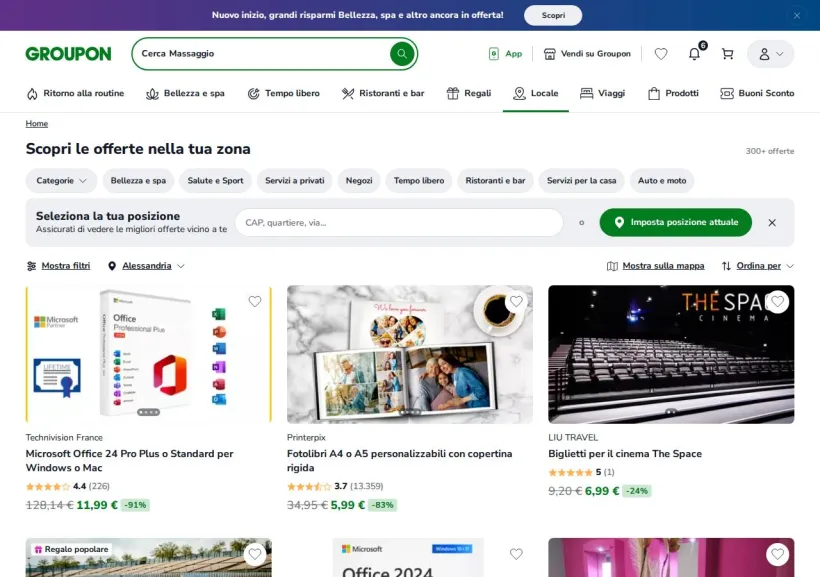Viewport: 820px width, 577px height.
Task: Open Tempo libero in main navigation
Action: 283,94
